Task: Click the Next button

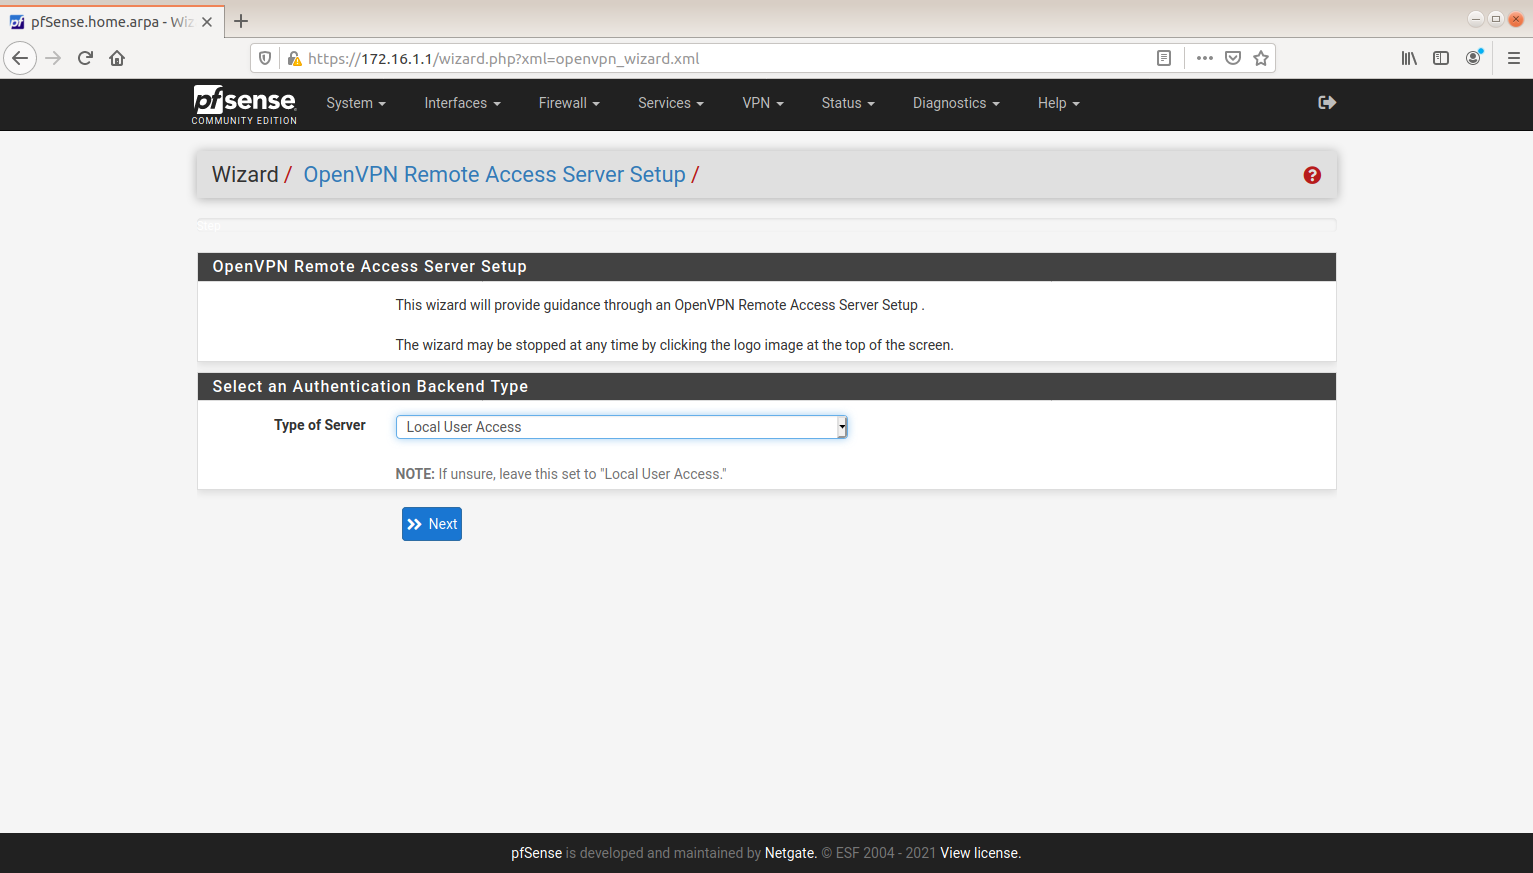Action: tap(432, 524)
